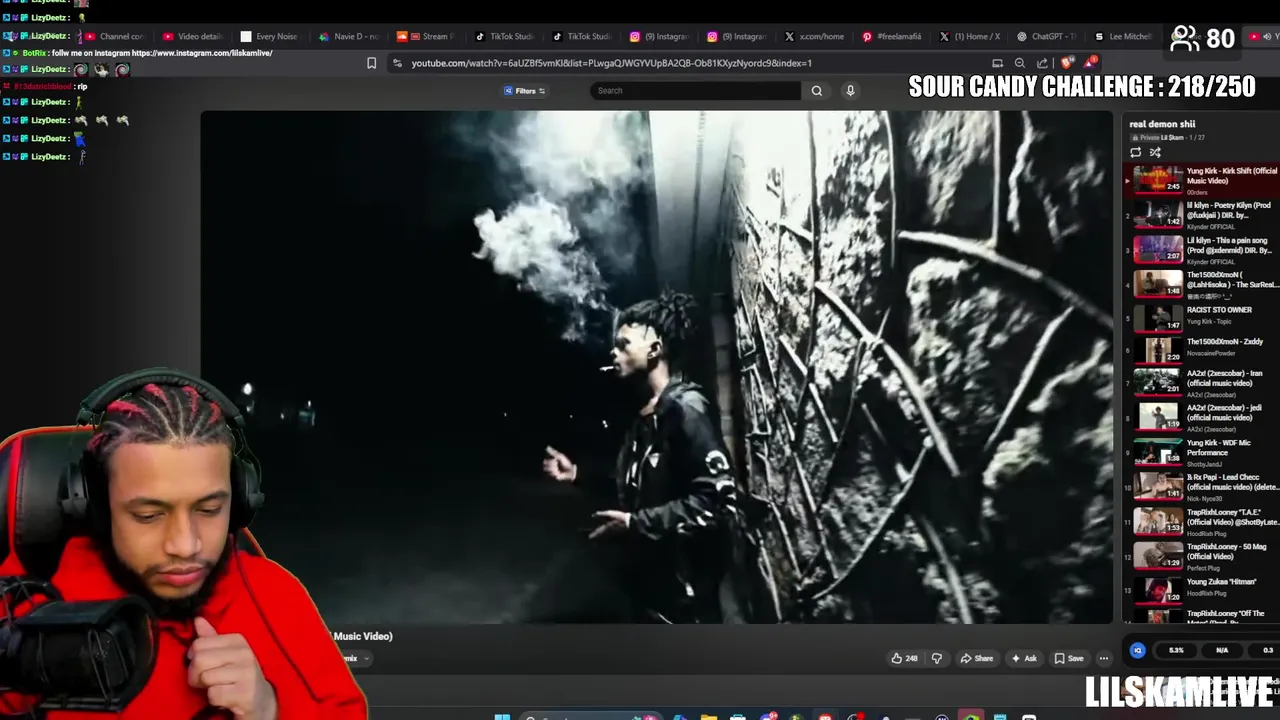
Task: Toggle playlist loop icon
Action: (1135, 153)
